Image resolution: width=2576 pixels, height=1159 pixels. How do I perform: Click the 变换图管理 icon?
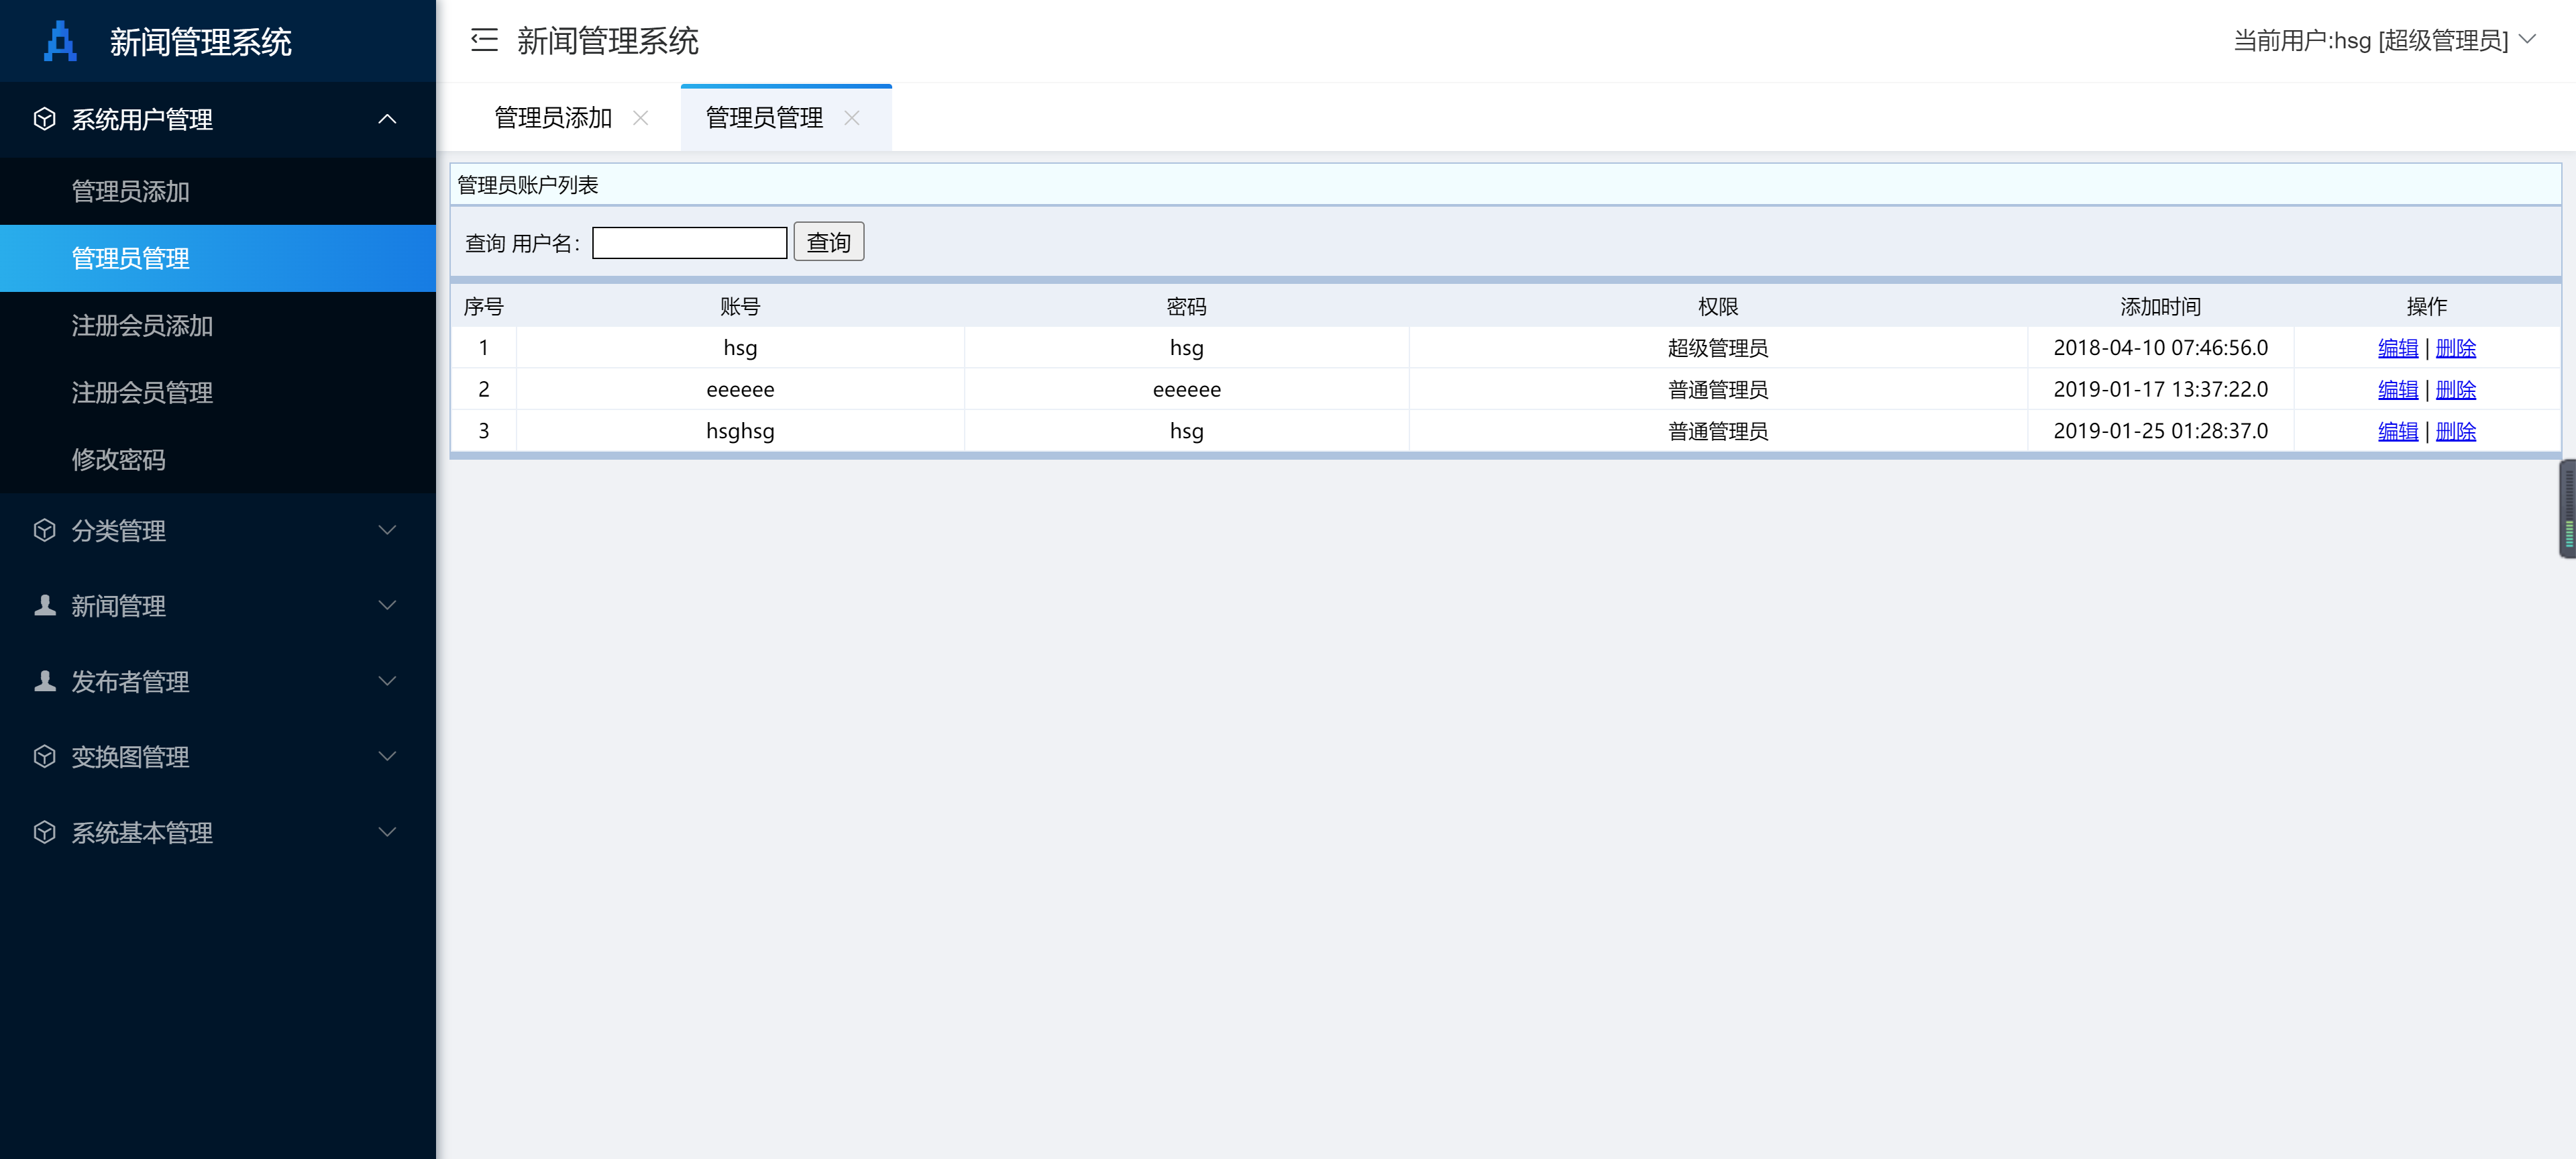44,756
